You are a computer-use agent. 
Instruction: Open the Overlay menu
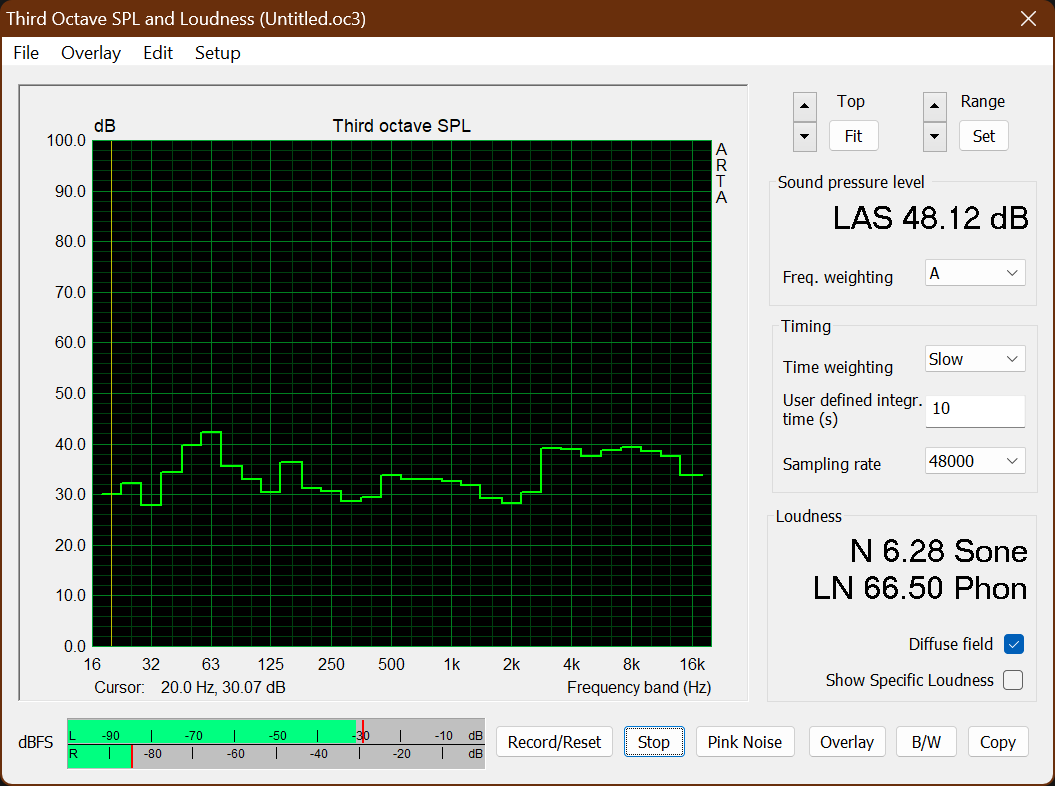91,52
